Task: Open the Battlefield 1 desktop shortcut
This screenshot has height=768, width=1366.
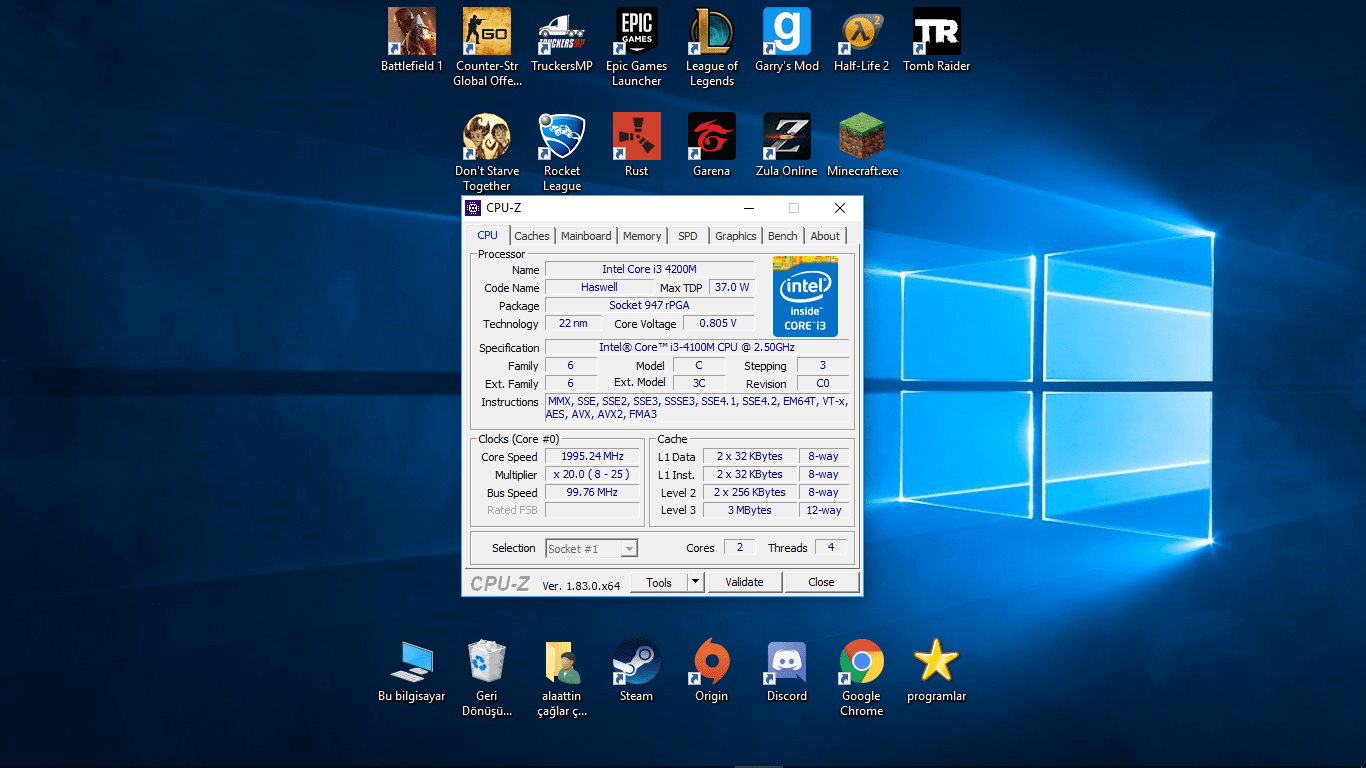Action: click(x=411, y=33)
